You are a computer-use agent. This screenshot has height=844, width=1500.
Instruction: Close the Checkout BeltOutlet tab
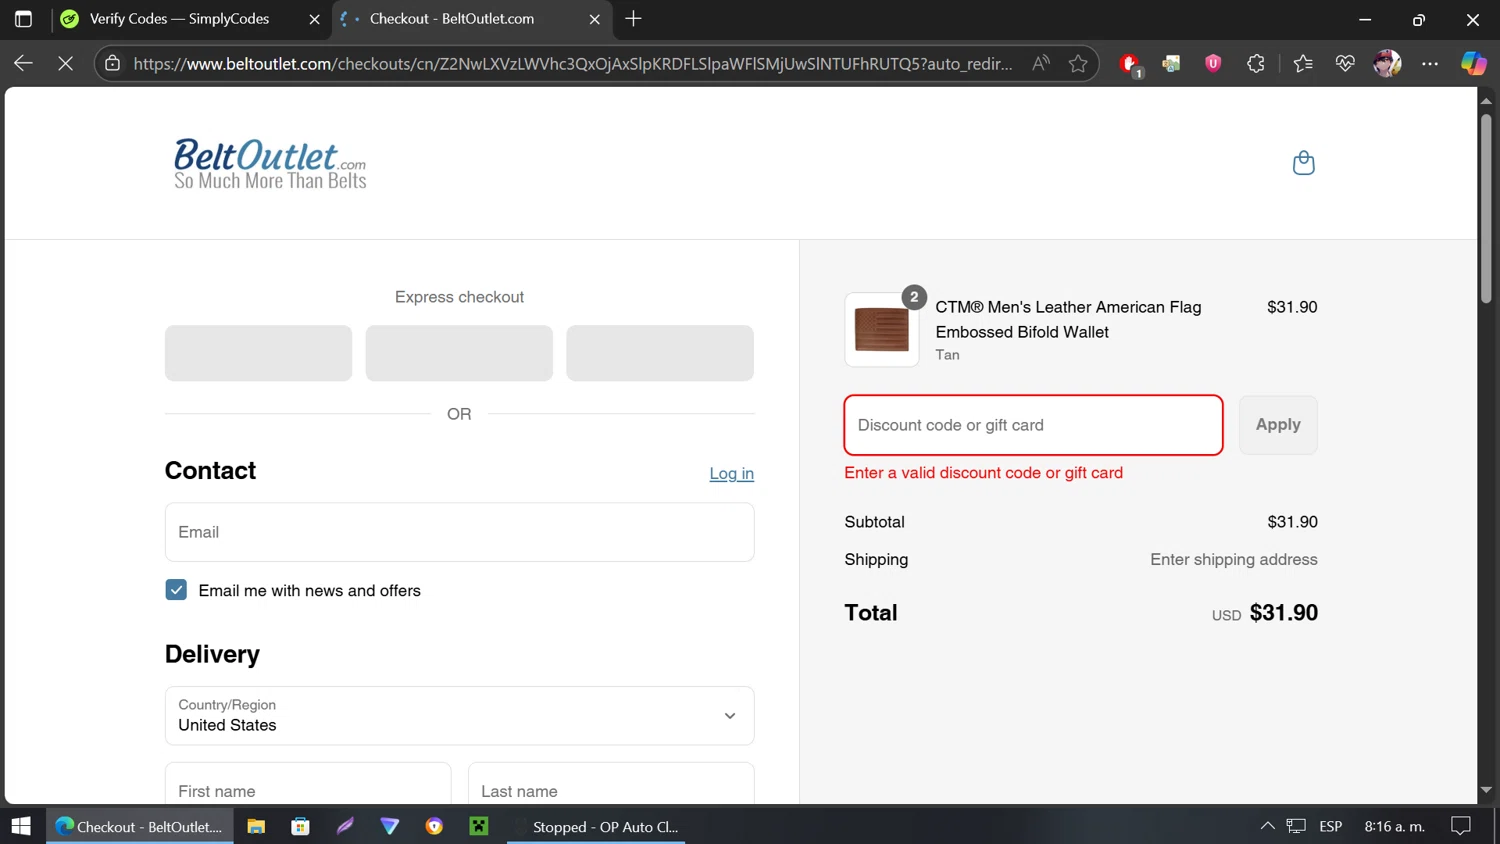(594, 19)
